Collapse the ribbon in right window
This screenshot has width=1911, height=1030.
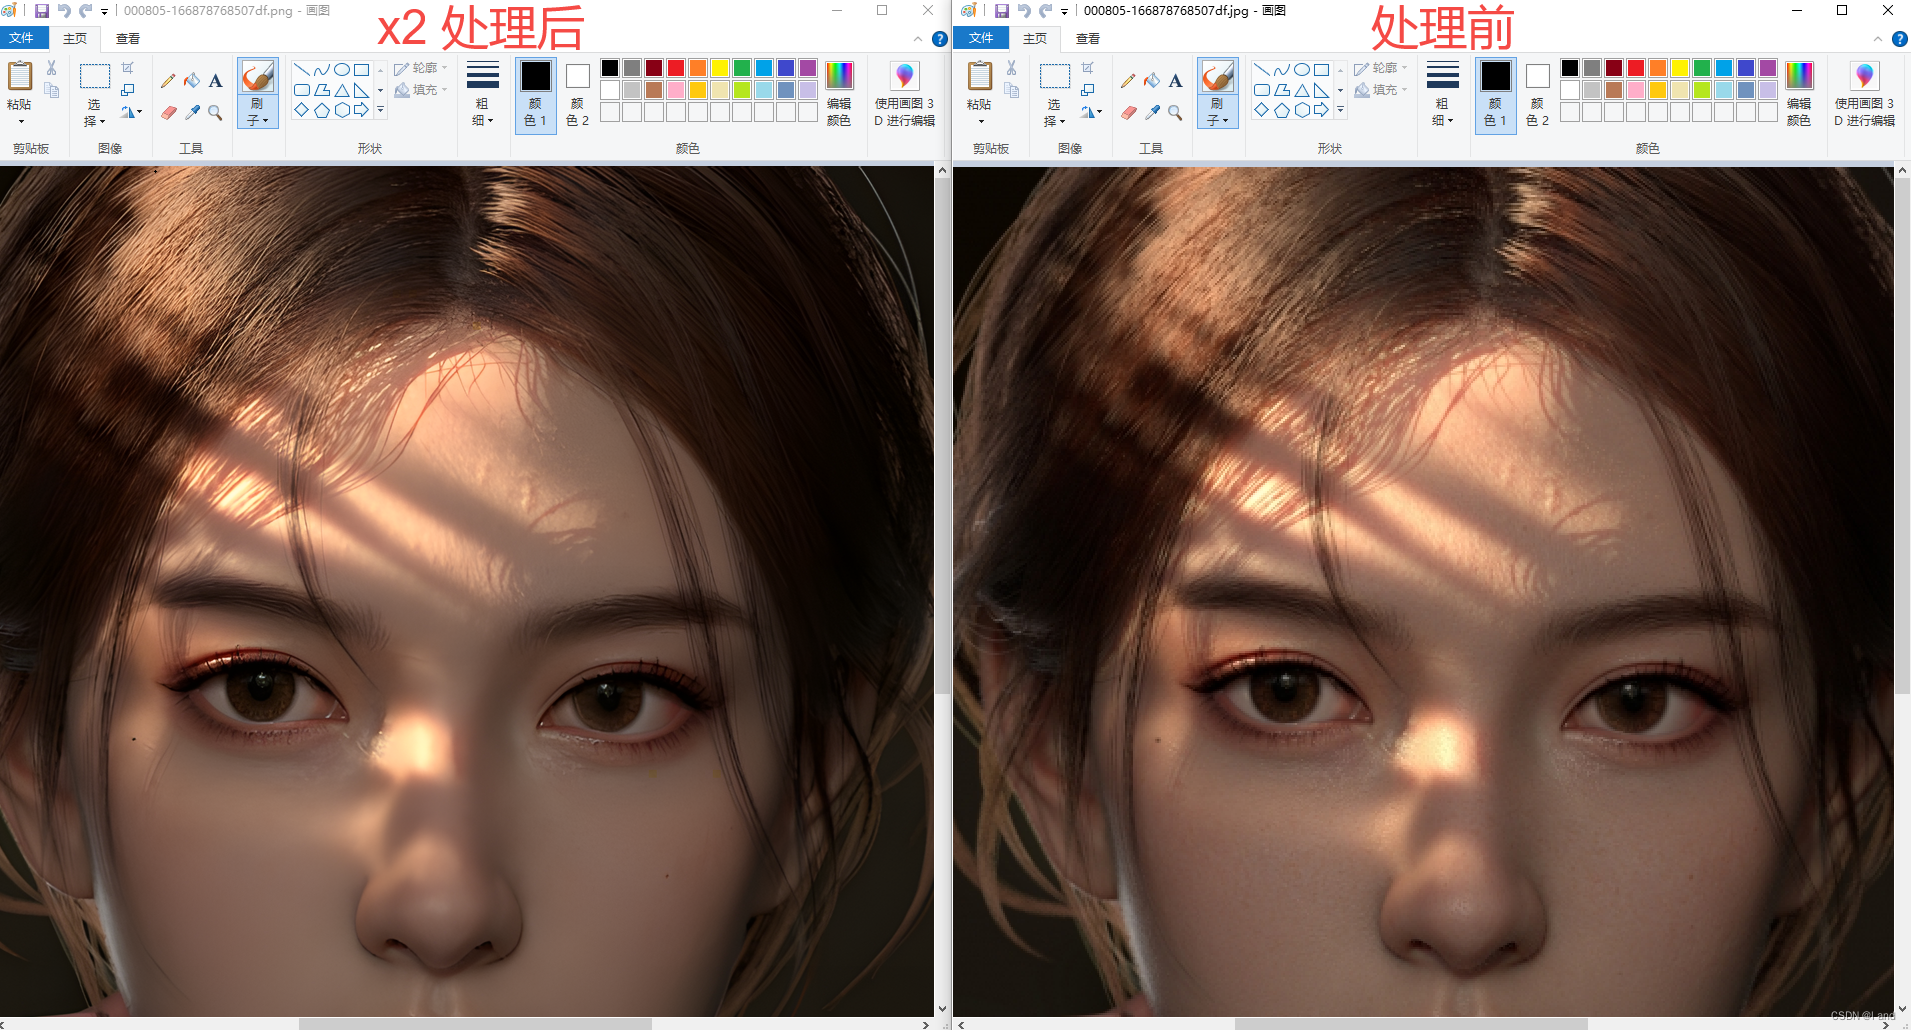coord(1877,39)
